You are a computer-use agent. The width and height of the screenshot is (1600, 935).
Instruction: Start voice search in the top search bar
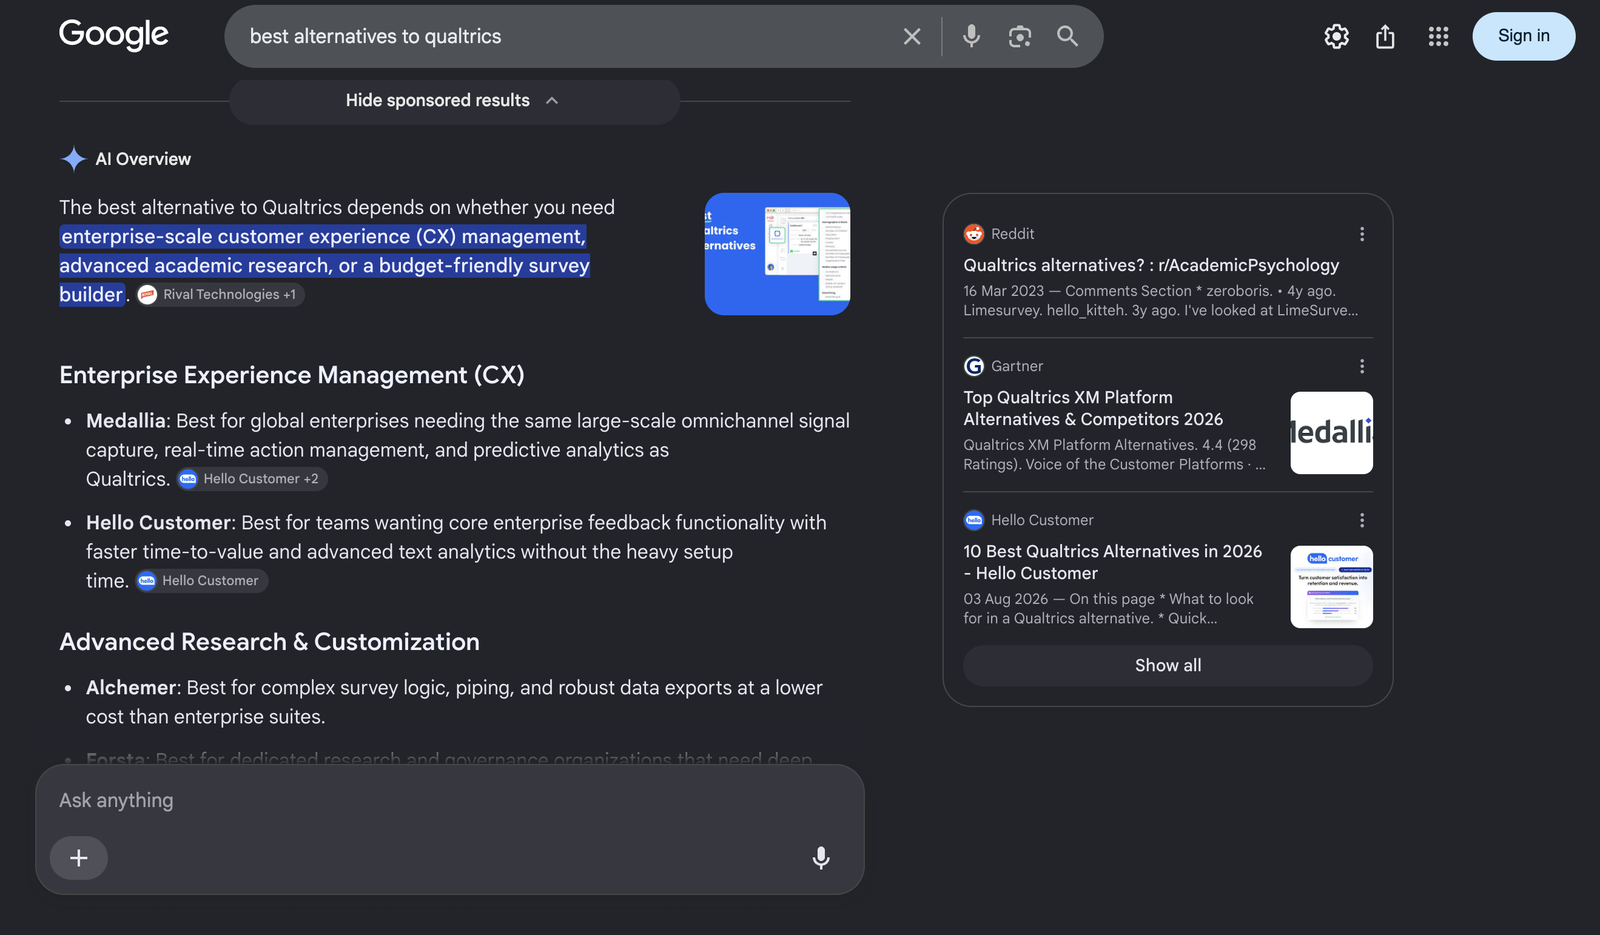coord(971,37)
